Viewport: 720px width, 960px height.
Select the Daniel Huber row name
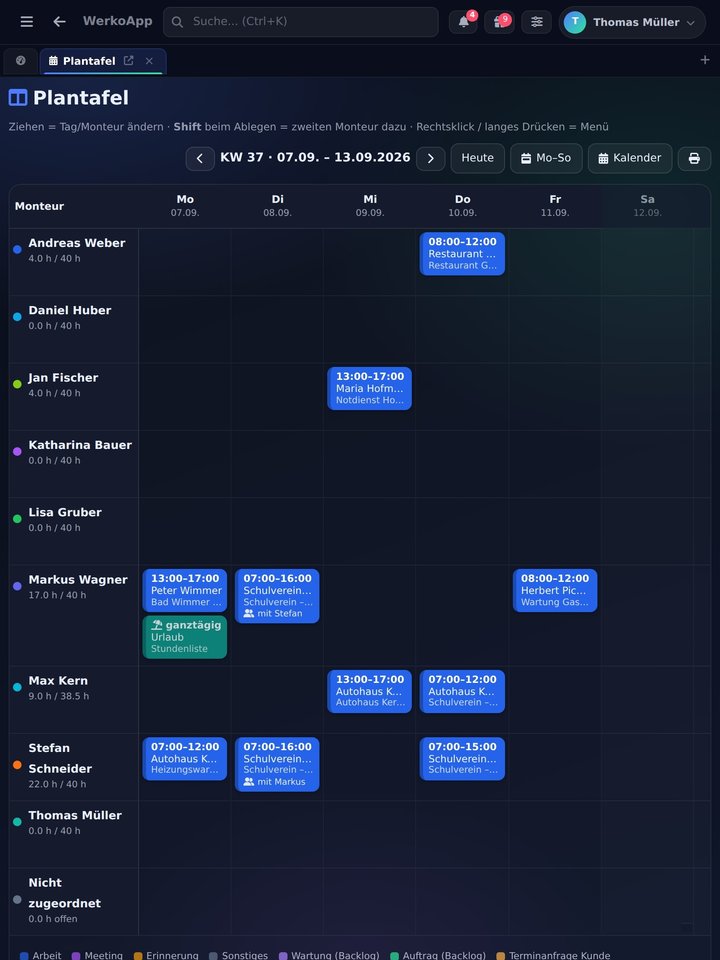tap(70, 310)
